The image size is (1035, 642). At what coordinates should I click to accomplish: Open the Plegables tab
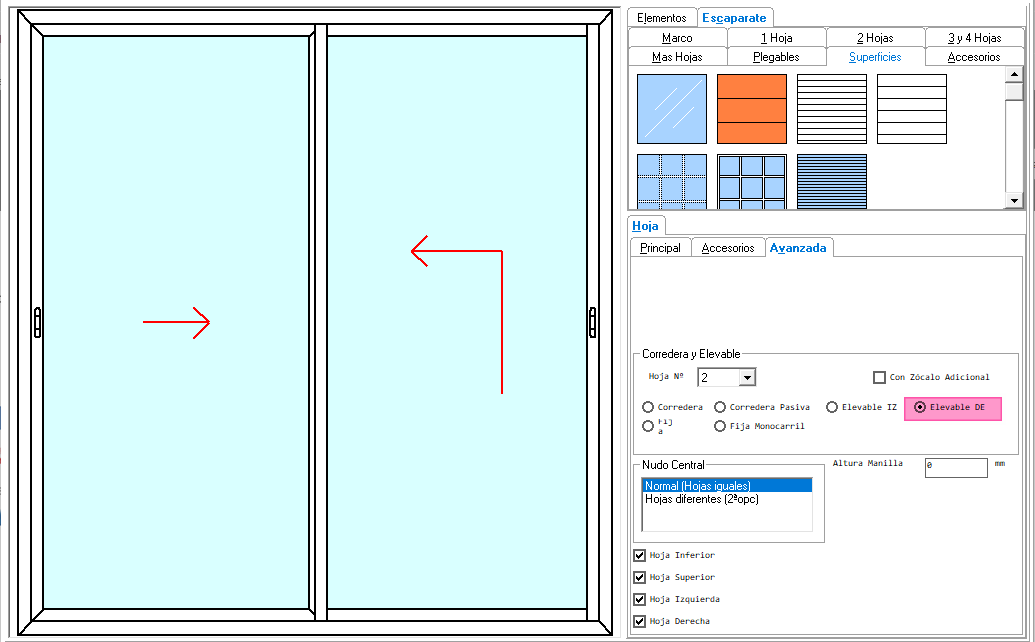[x=776, y=57]
